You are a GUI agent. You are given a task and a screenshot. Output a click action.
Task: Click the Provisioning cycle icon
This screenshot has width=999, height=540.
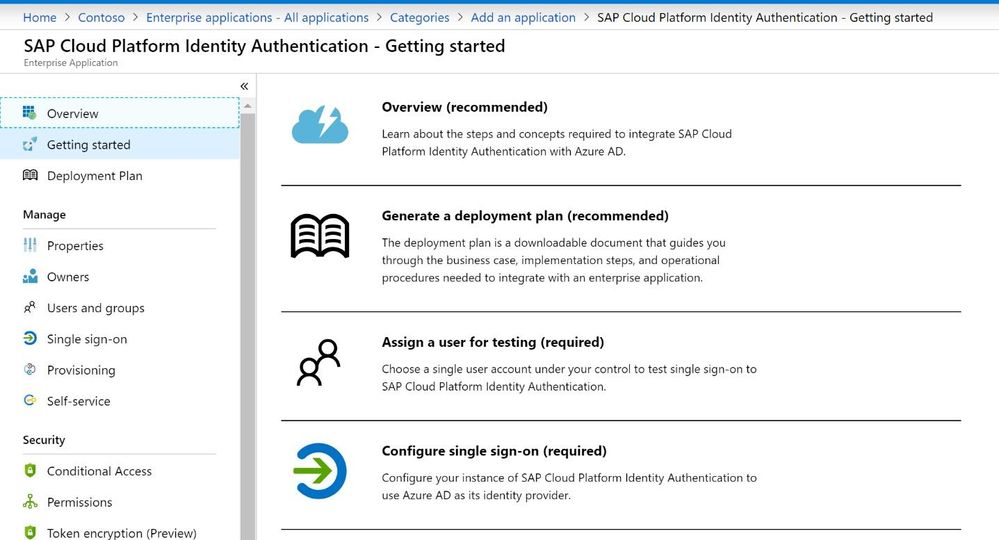click(30, 369)
